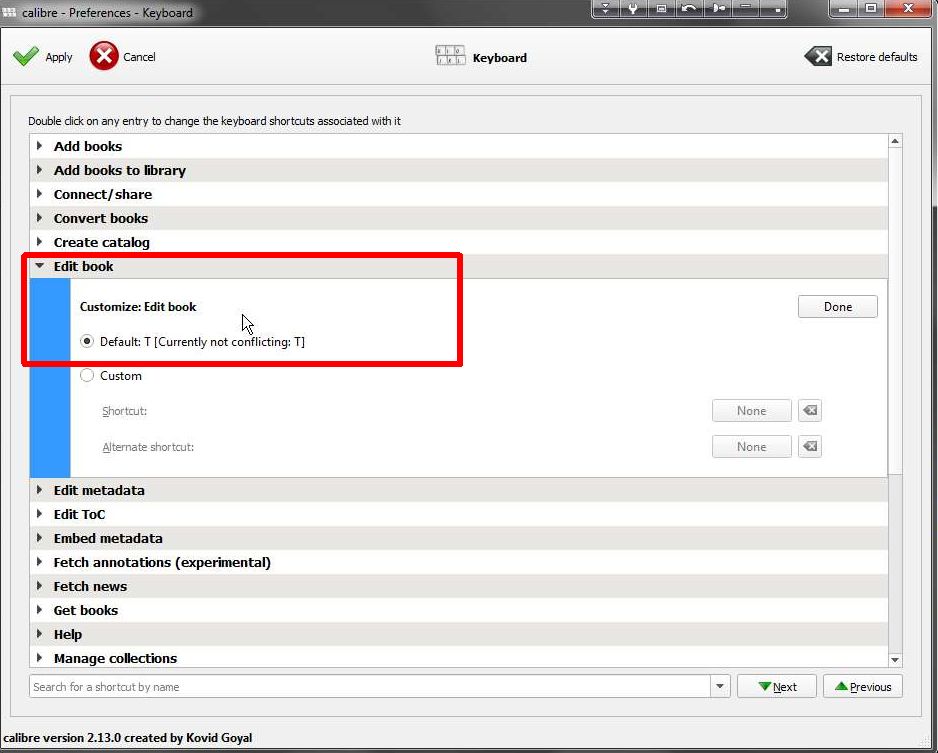
Task: Expand the Get books group arrow
Action: [x=39, y=609]
